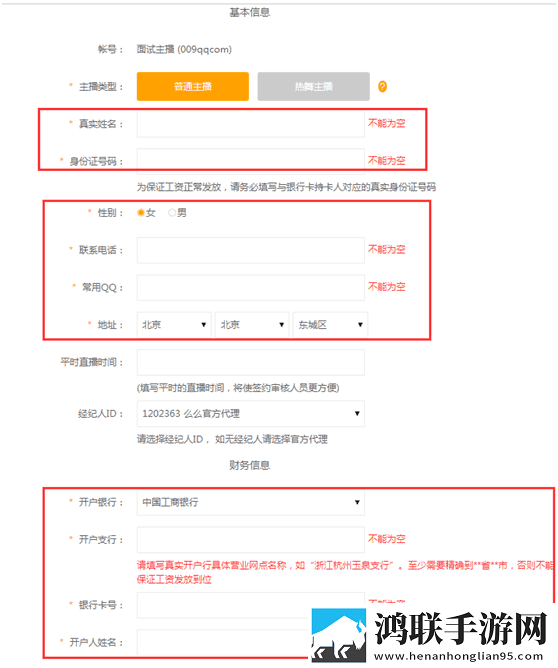Focus the 常用QQ input field
The height and width of the screenshot is (668, 558).
point(250,288)
